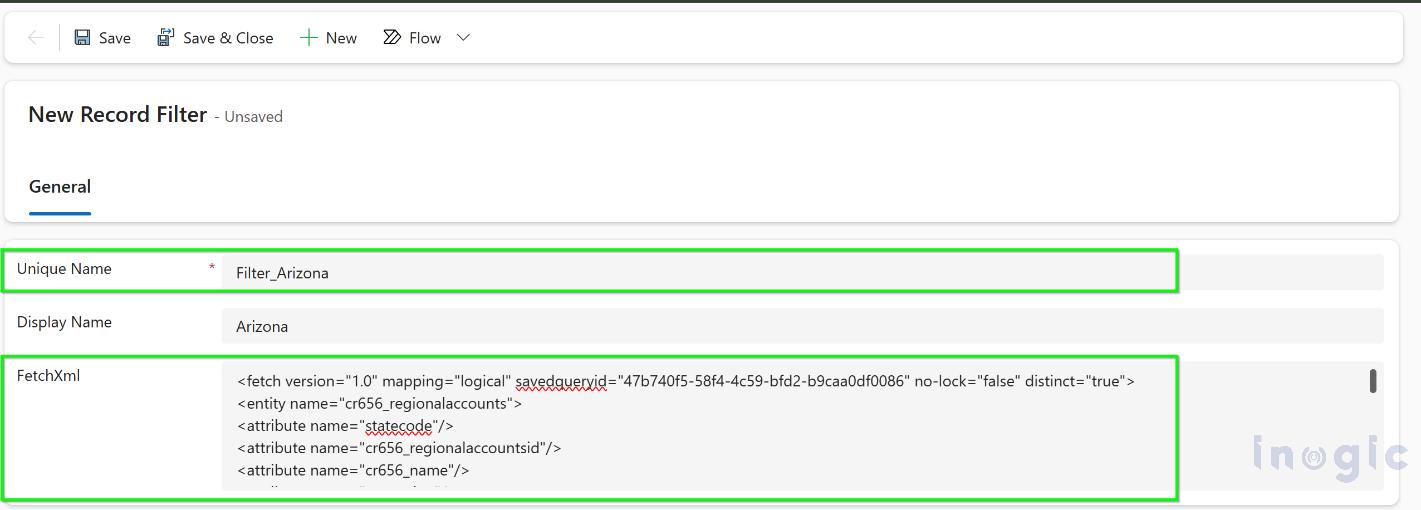Screen dimensions: 1421x510
Task: Edit the Display Name field Arizona
Action: tap(803, 326)
